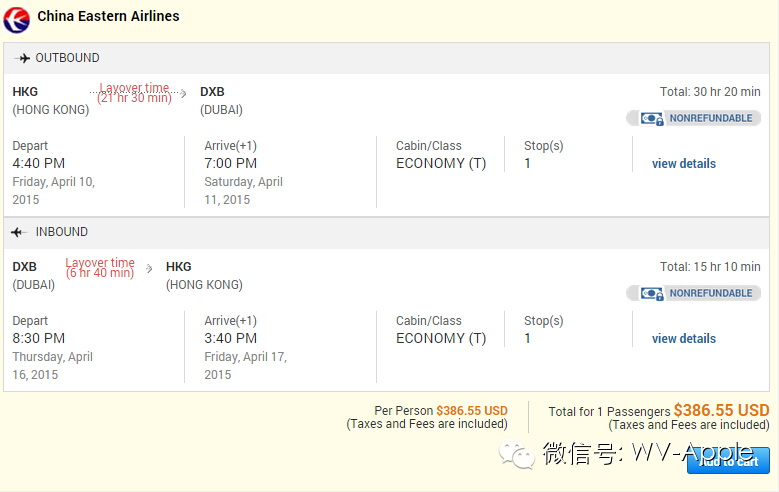779x492 pixels.
Task: Click the total price $386.55 USD
Action: [x=721, y=410]
